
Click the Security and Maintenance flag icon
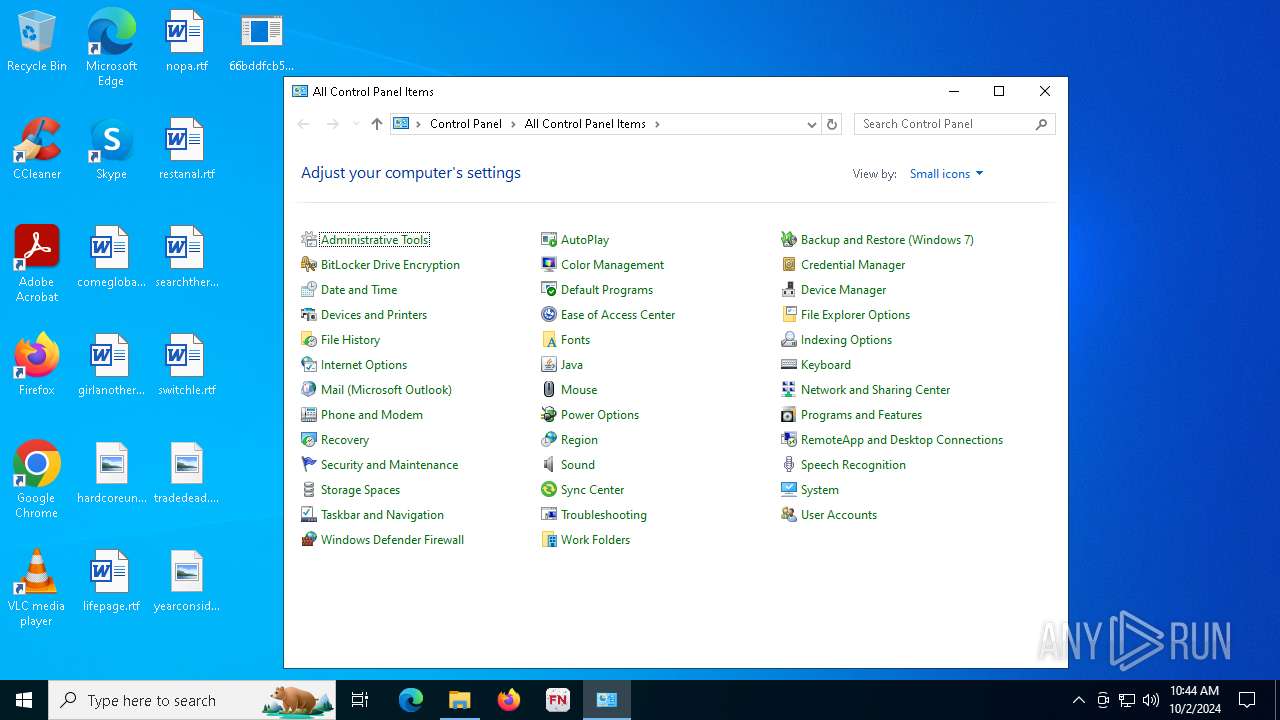[x=309, y=465]
